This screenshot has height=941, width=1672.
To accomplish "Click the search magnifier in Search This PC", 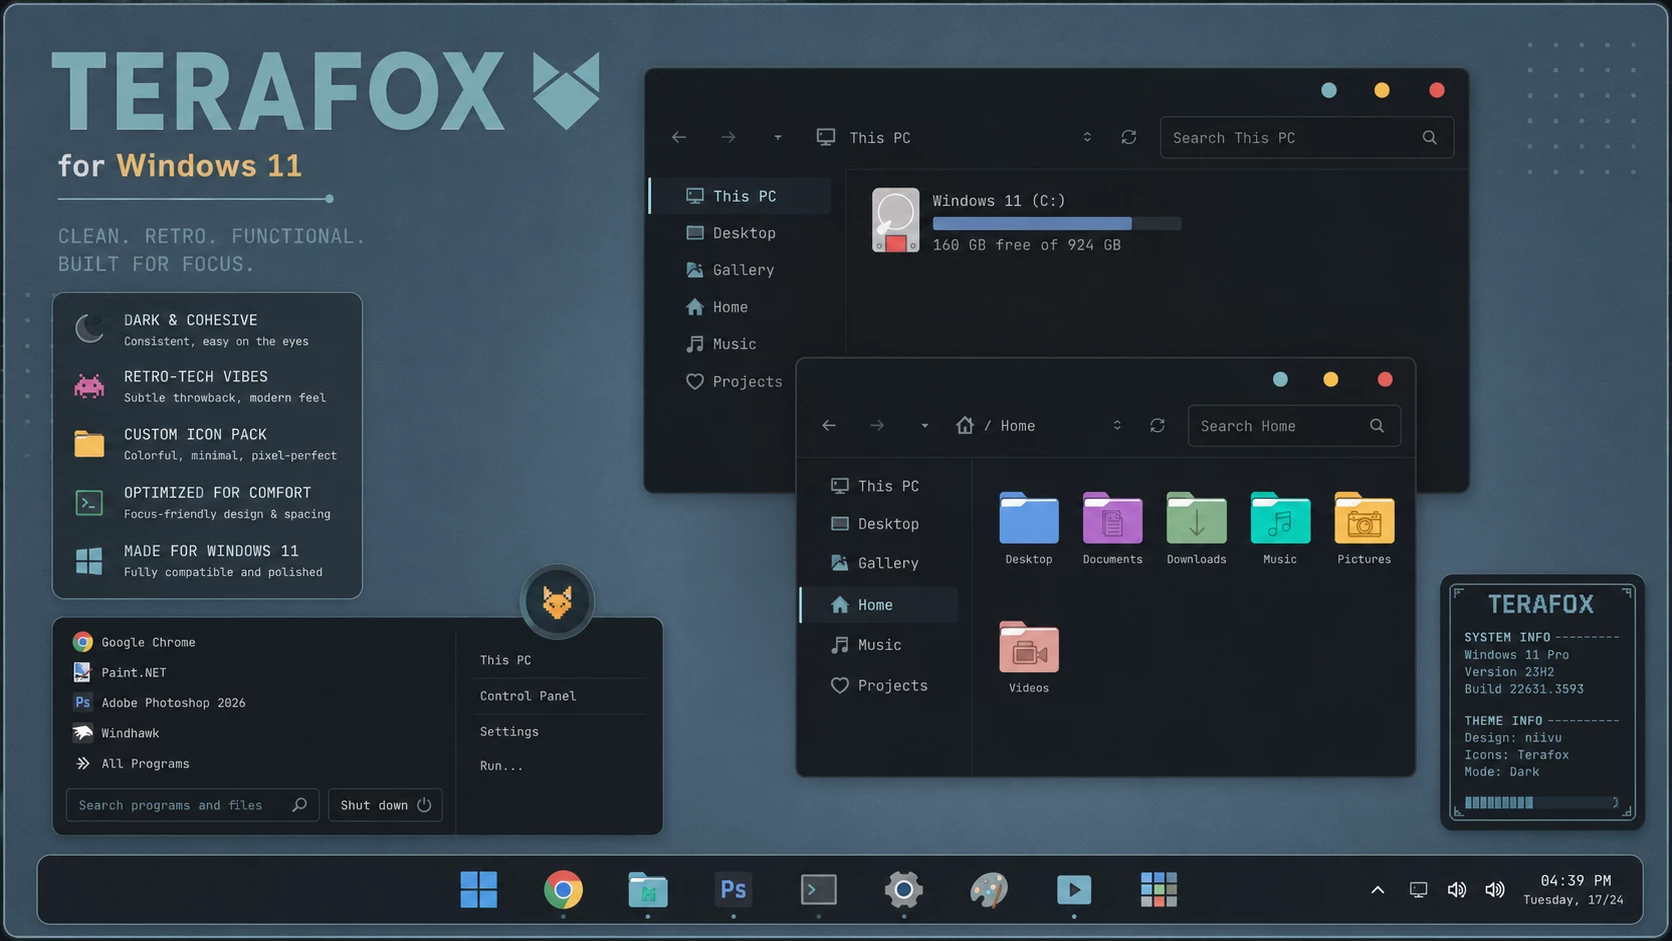I will coord(1430,137).
